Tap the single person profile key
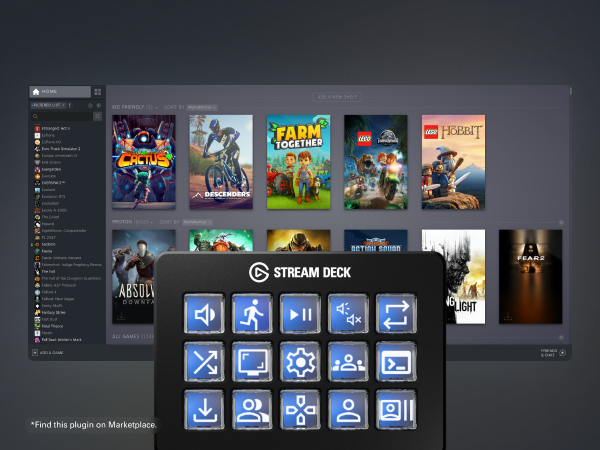 point(348,409)
